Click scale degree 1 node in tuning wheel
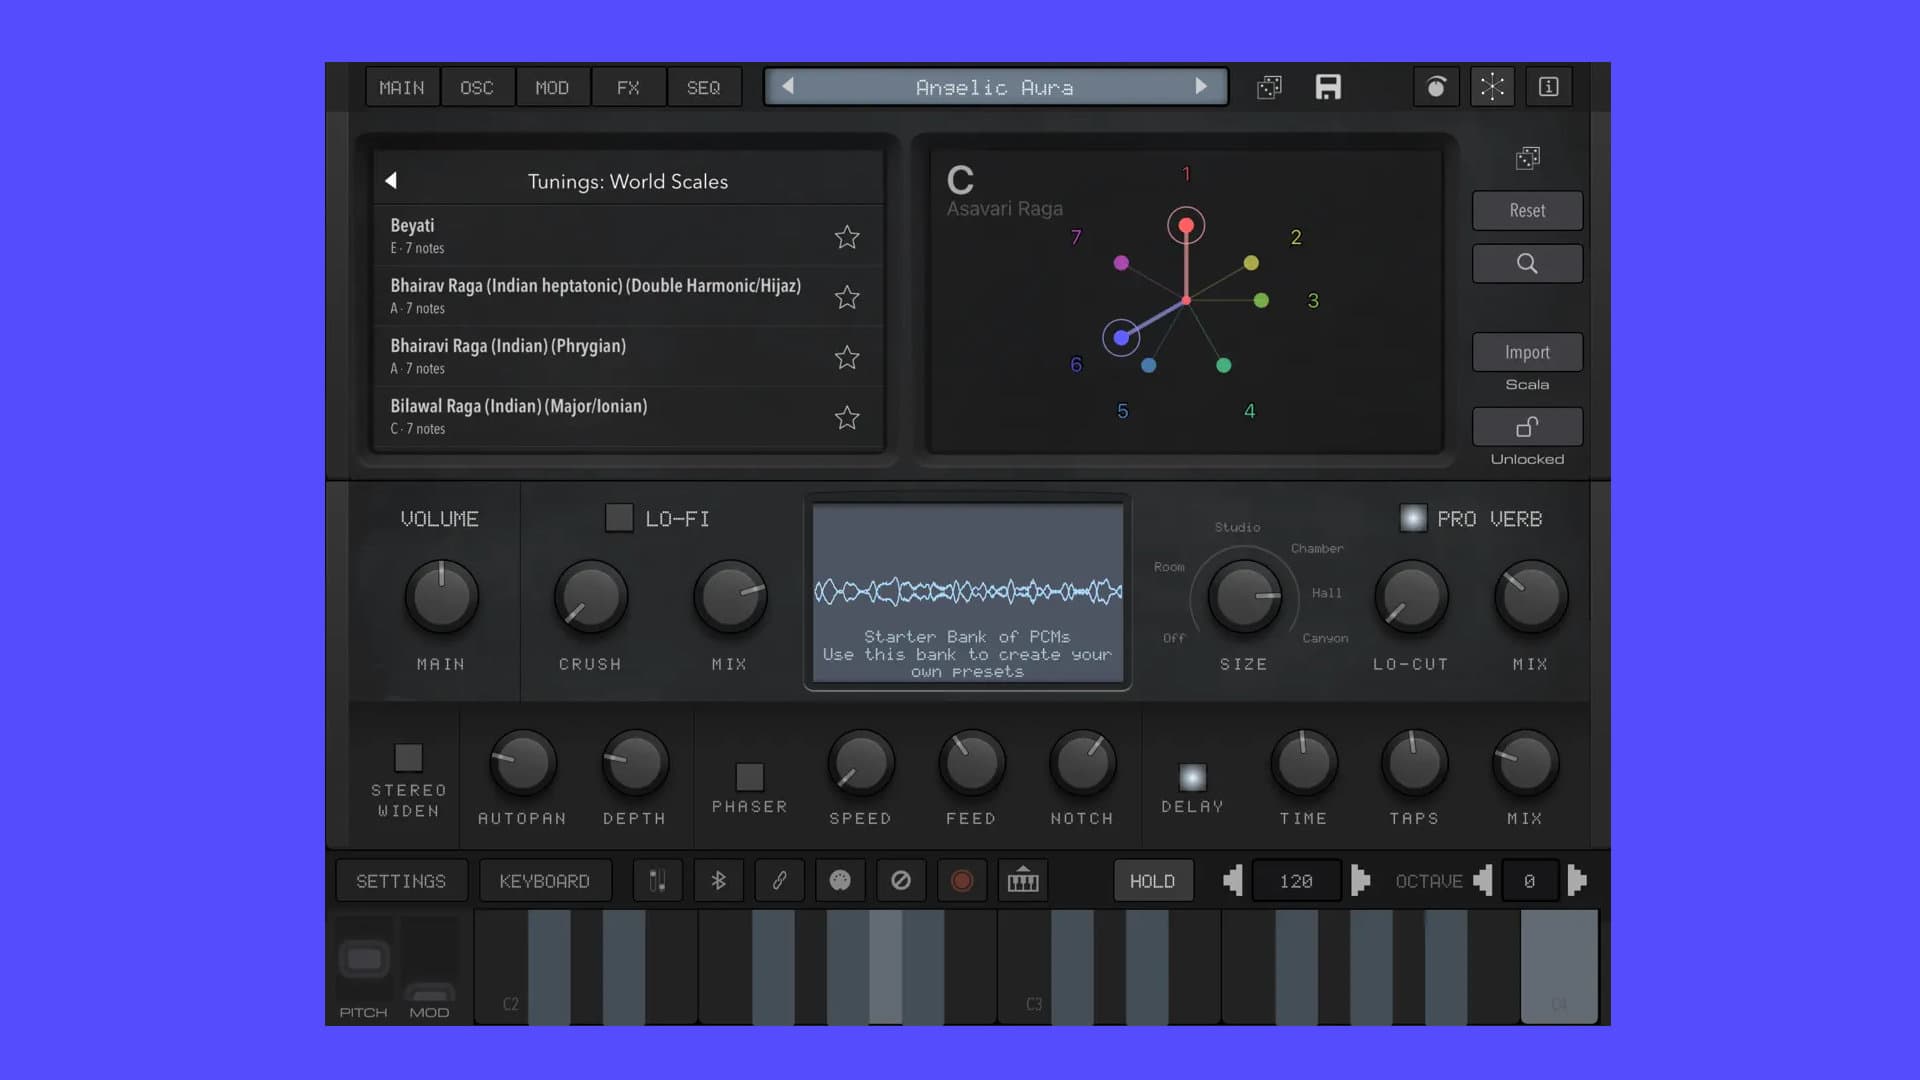The height and width of the screenshot is (1080, 1920). pyautogui.click(x=1186, y=226)
